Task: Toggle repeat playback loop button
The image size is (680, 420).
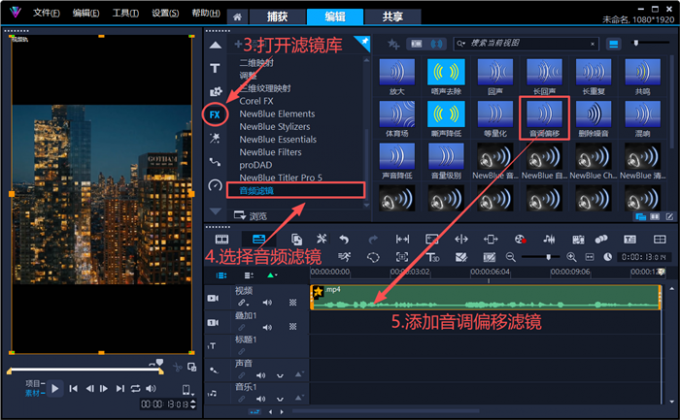Action: (135, 388)
